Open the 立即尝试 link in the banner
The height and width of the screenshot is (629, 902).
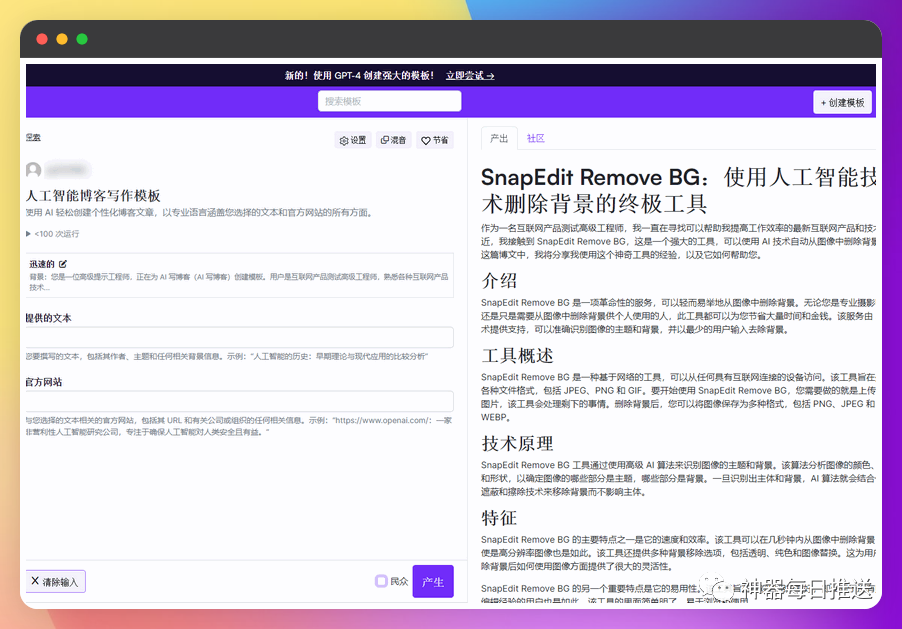coord(467,75)
